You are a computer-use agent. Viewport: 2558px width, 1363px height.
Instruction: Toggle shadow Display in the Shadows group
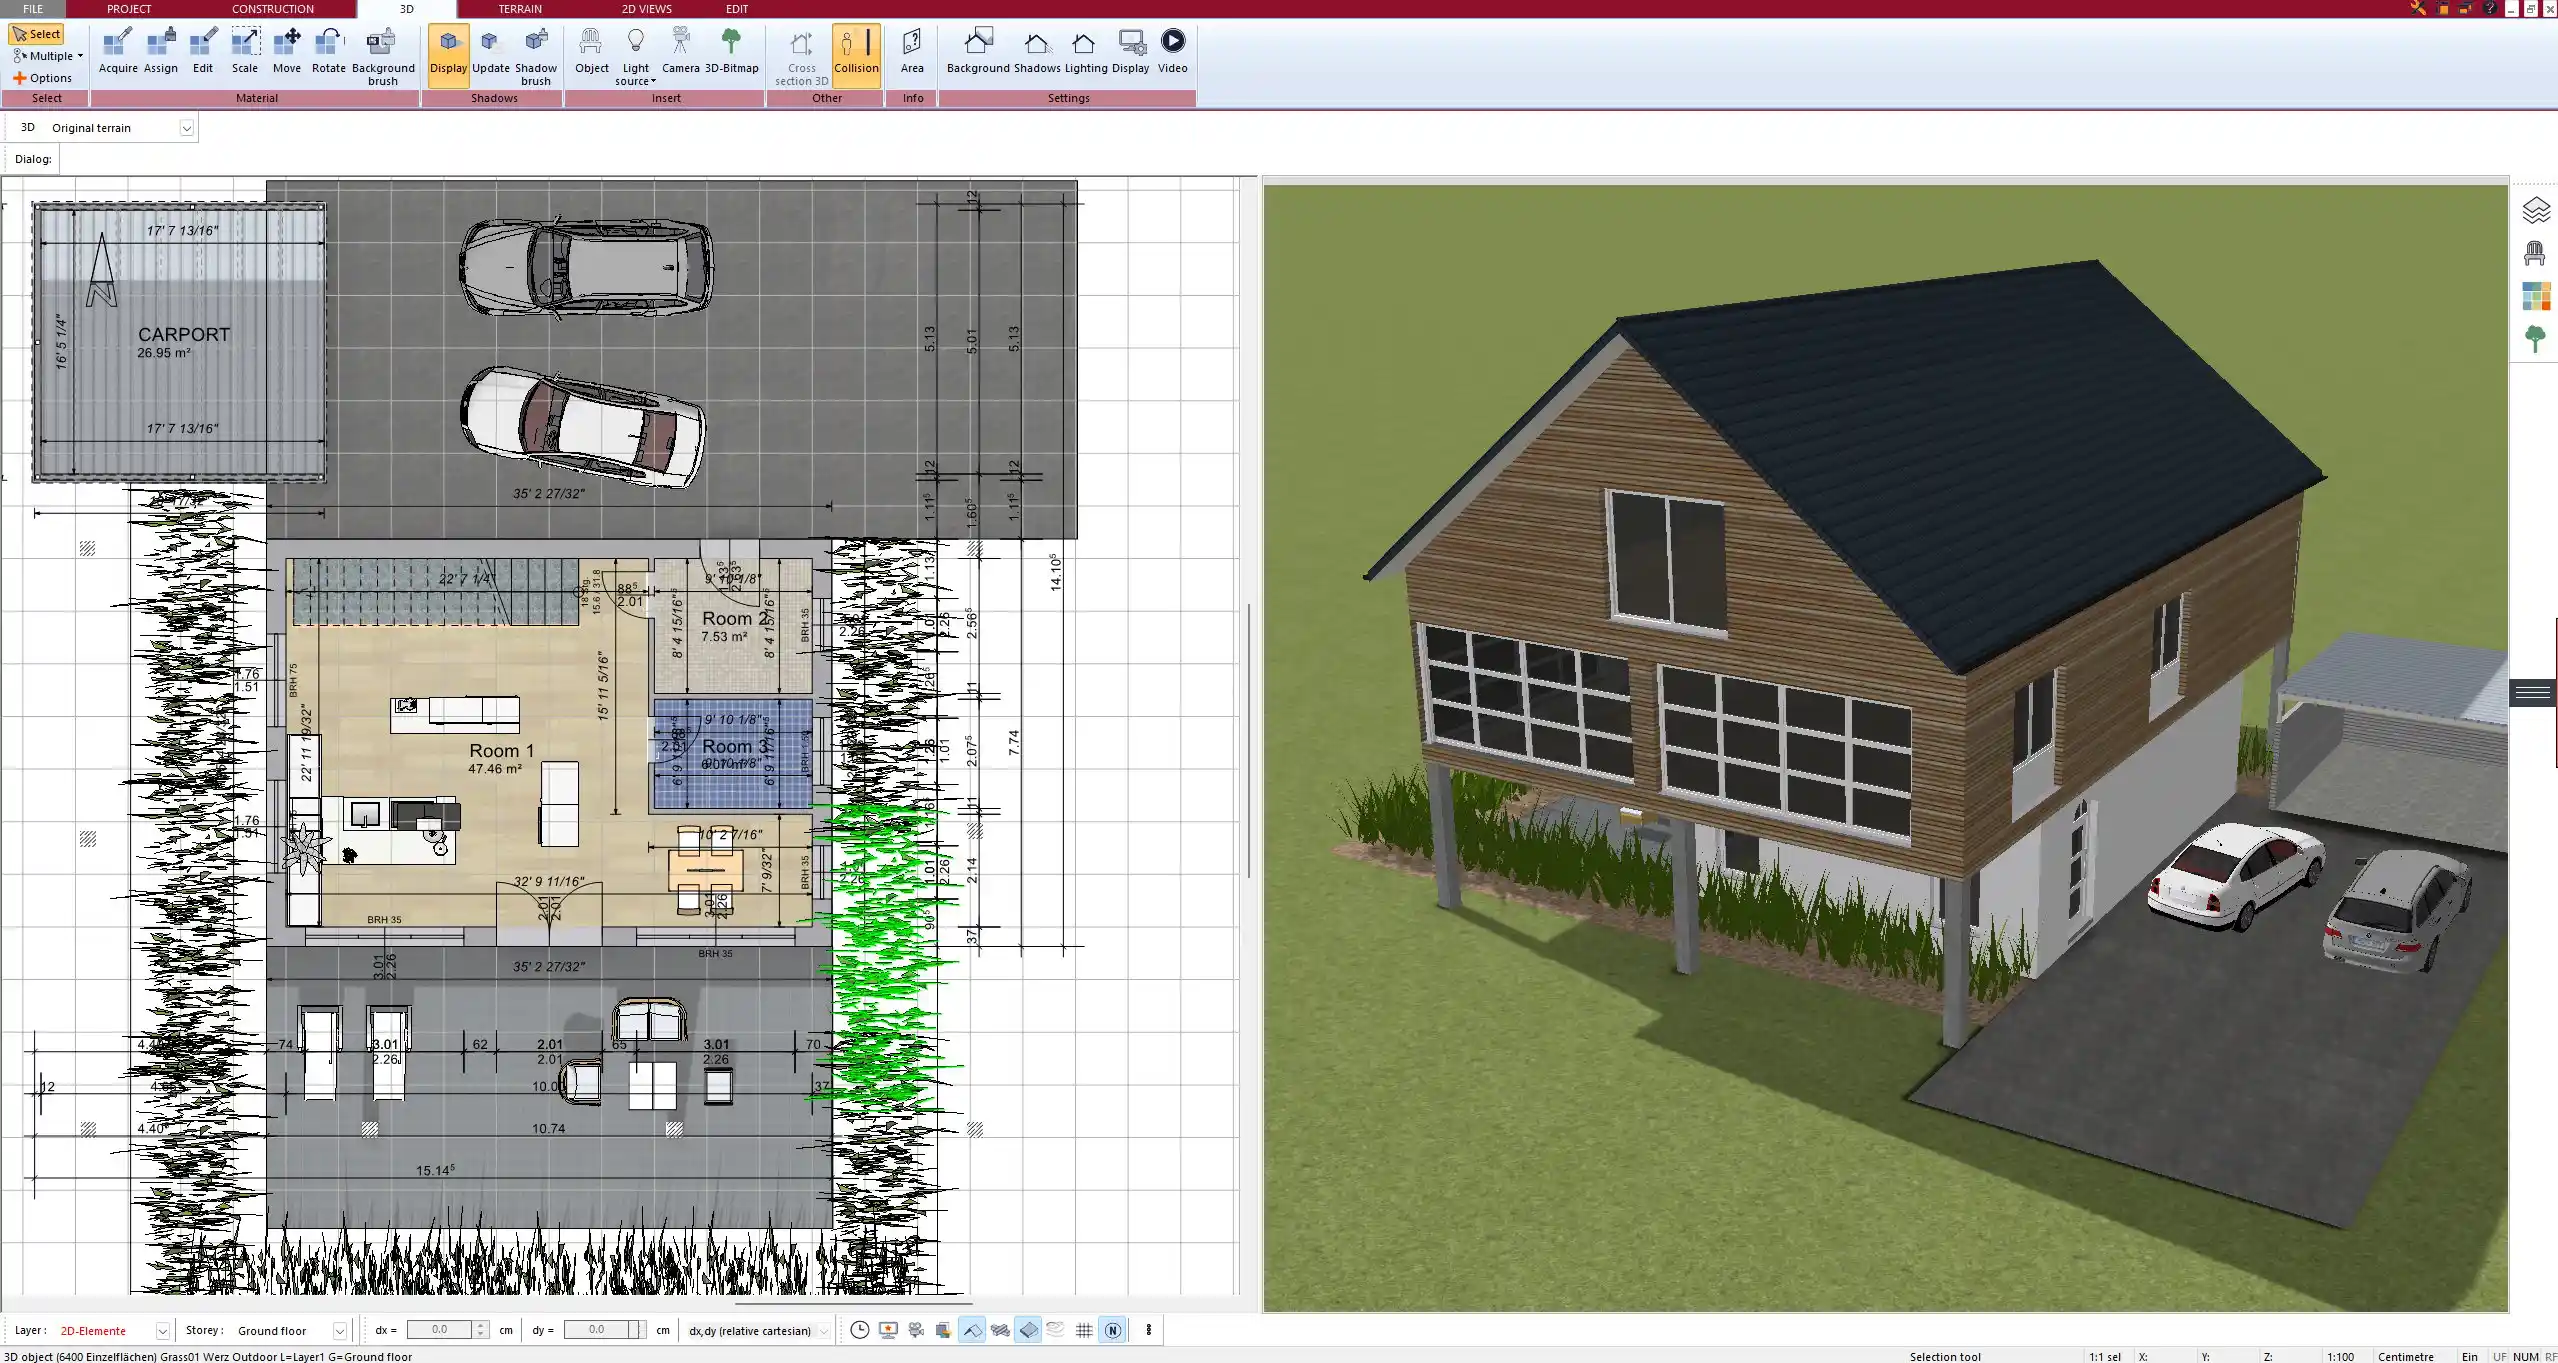[447, 52]
